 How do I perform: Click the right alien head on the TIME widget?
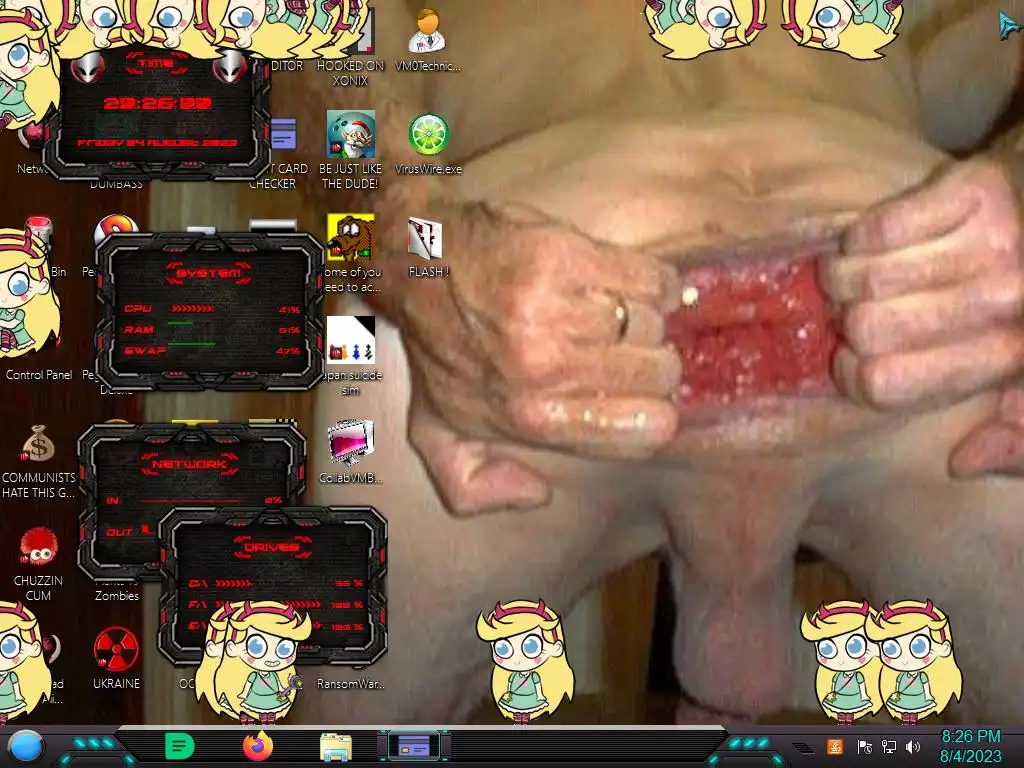tap(230, 67)
